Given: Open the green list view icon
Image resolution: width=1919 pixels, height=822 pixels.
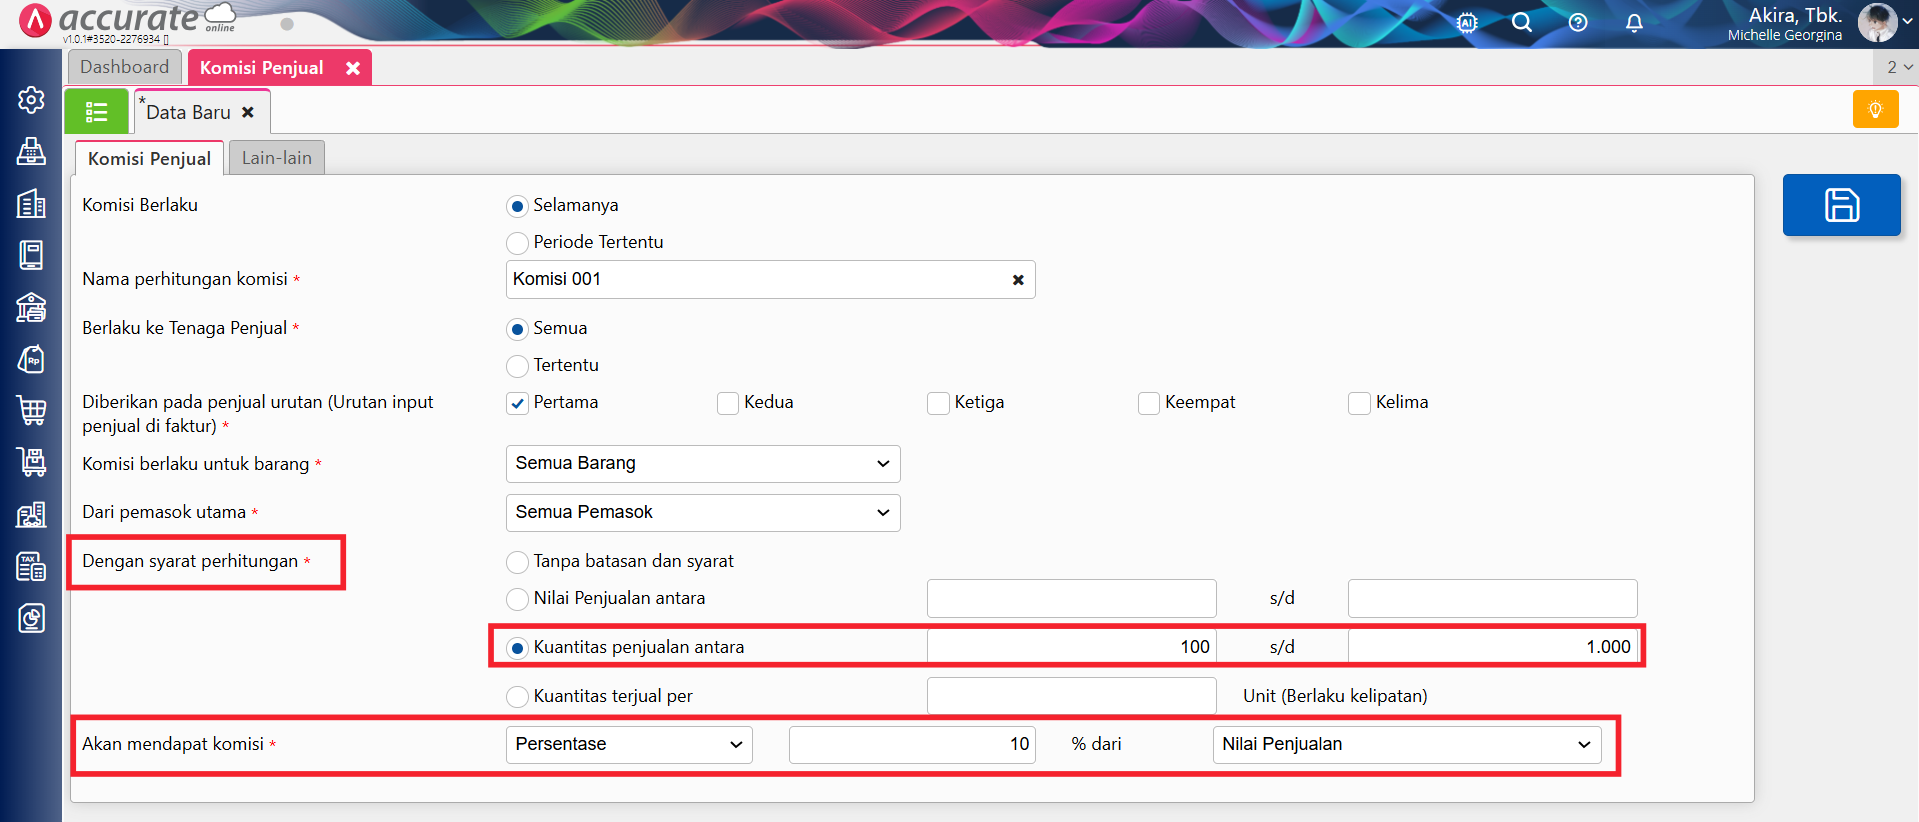Looking at the screenshot, I should [96, 112].
